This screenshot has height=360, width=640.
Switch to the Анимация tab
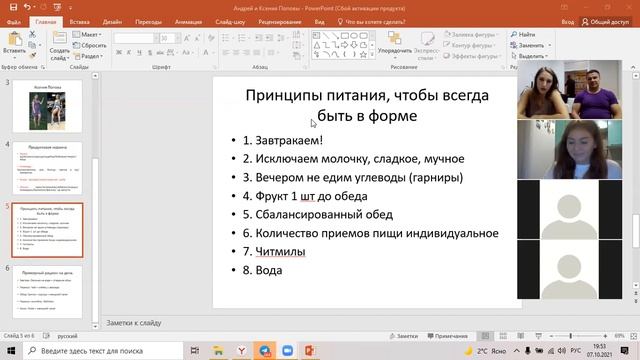tap(188, 22)
